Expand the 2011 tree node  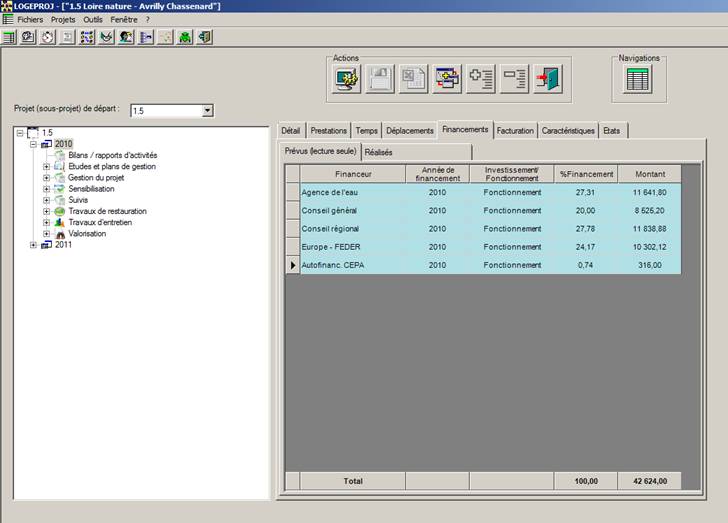[34, 245]
